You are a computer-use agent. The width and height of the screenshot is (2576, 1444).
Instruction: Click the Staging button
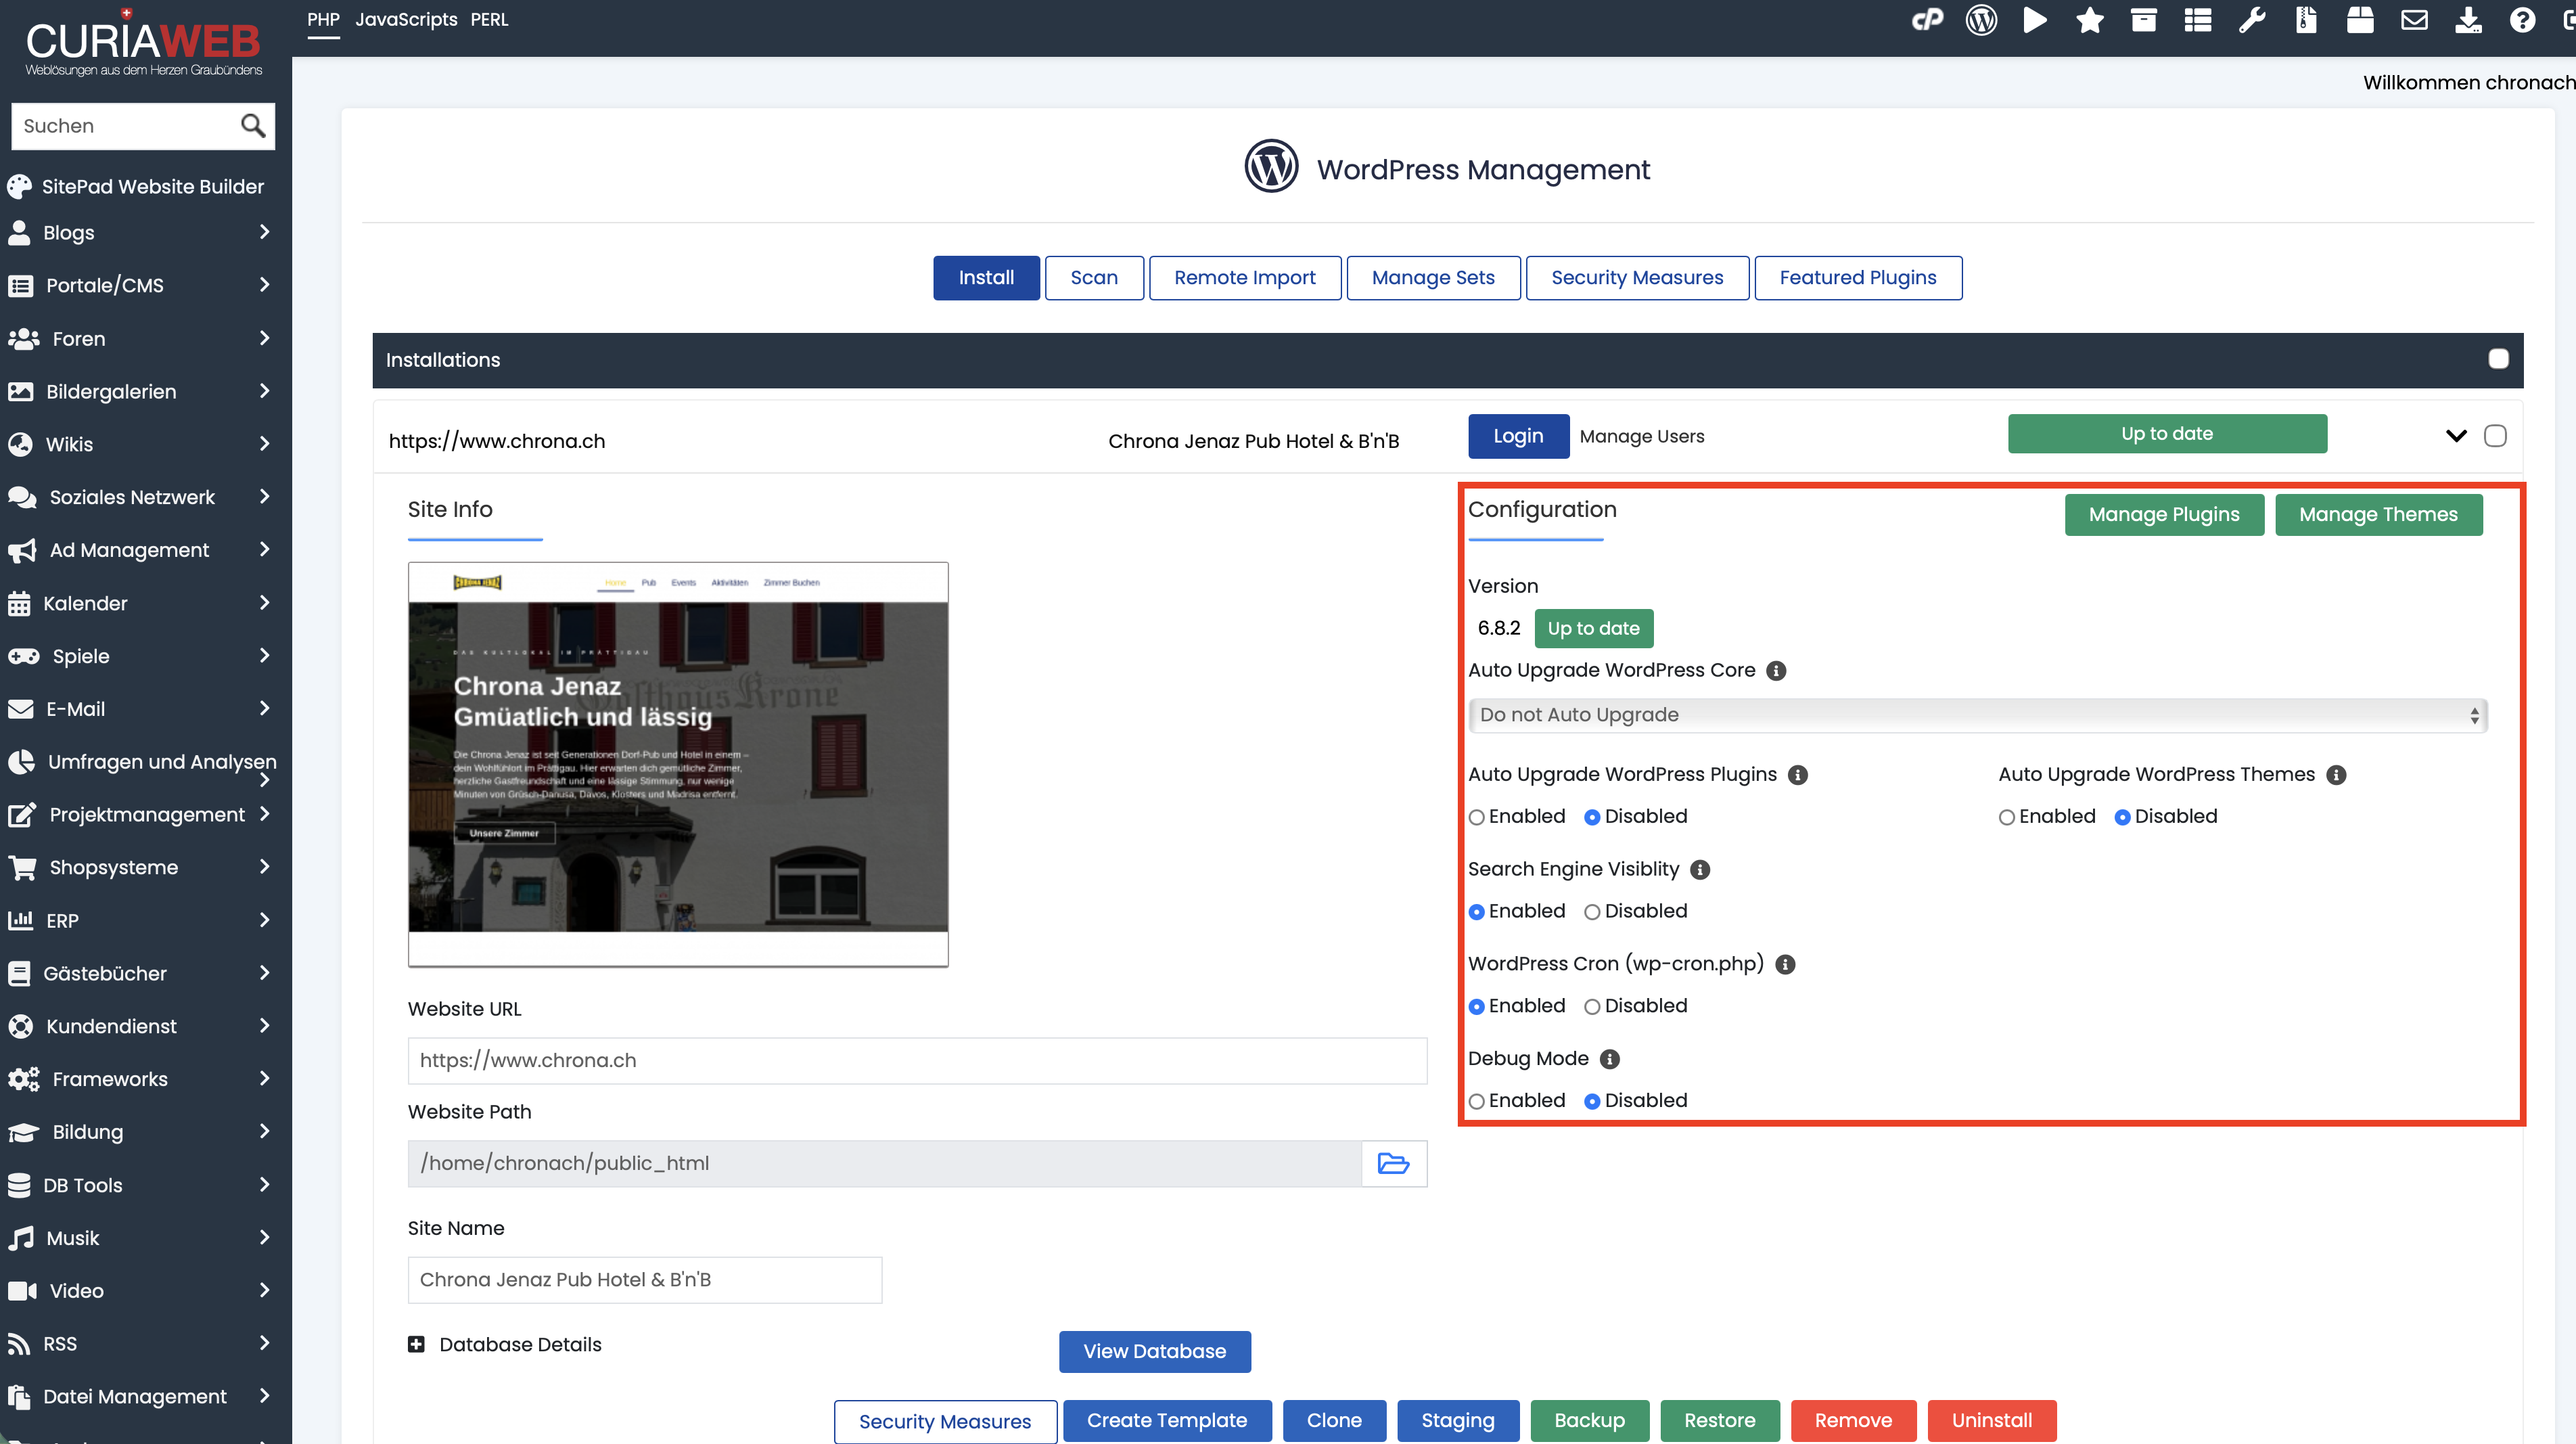pyautogui.click(x=1457, y=1420)
